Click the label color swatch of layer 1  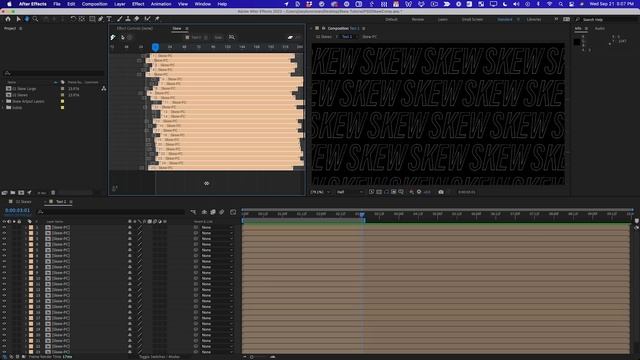click(31, 227)
